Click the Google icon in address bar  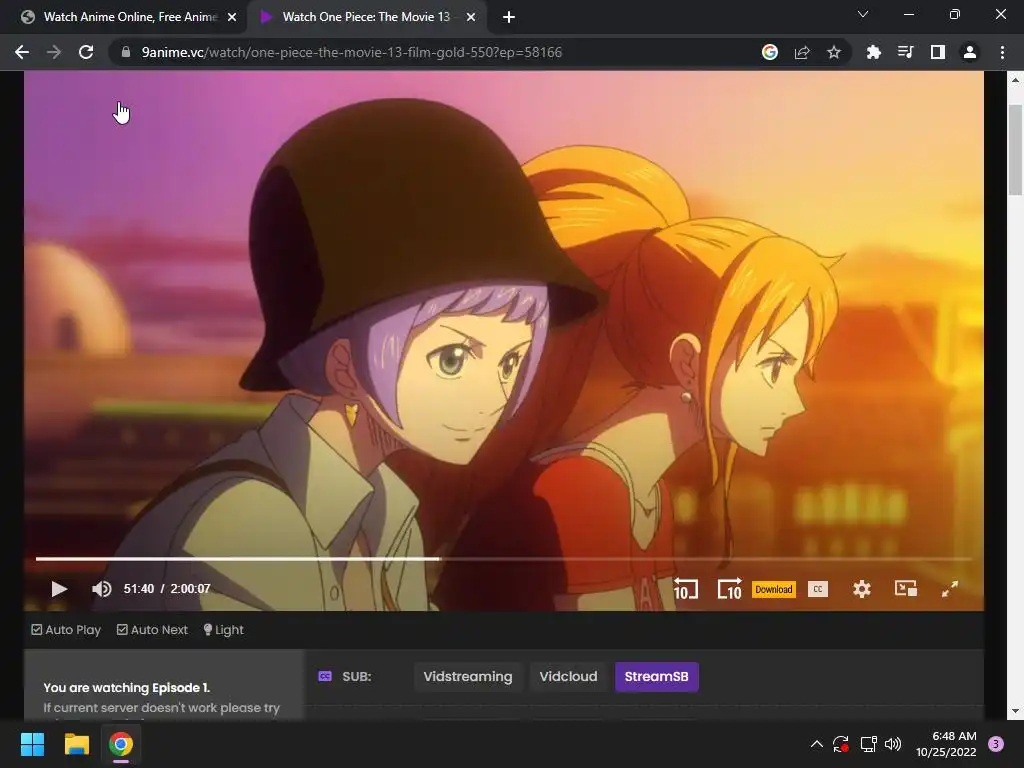770,52
